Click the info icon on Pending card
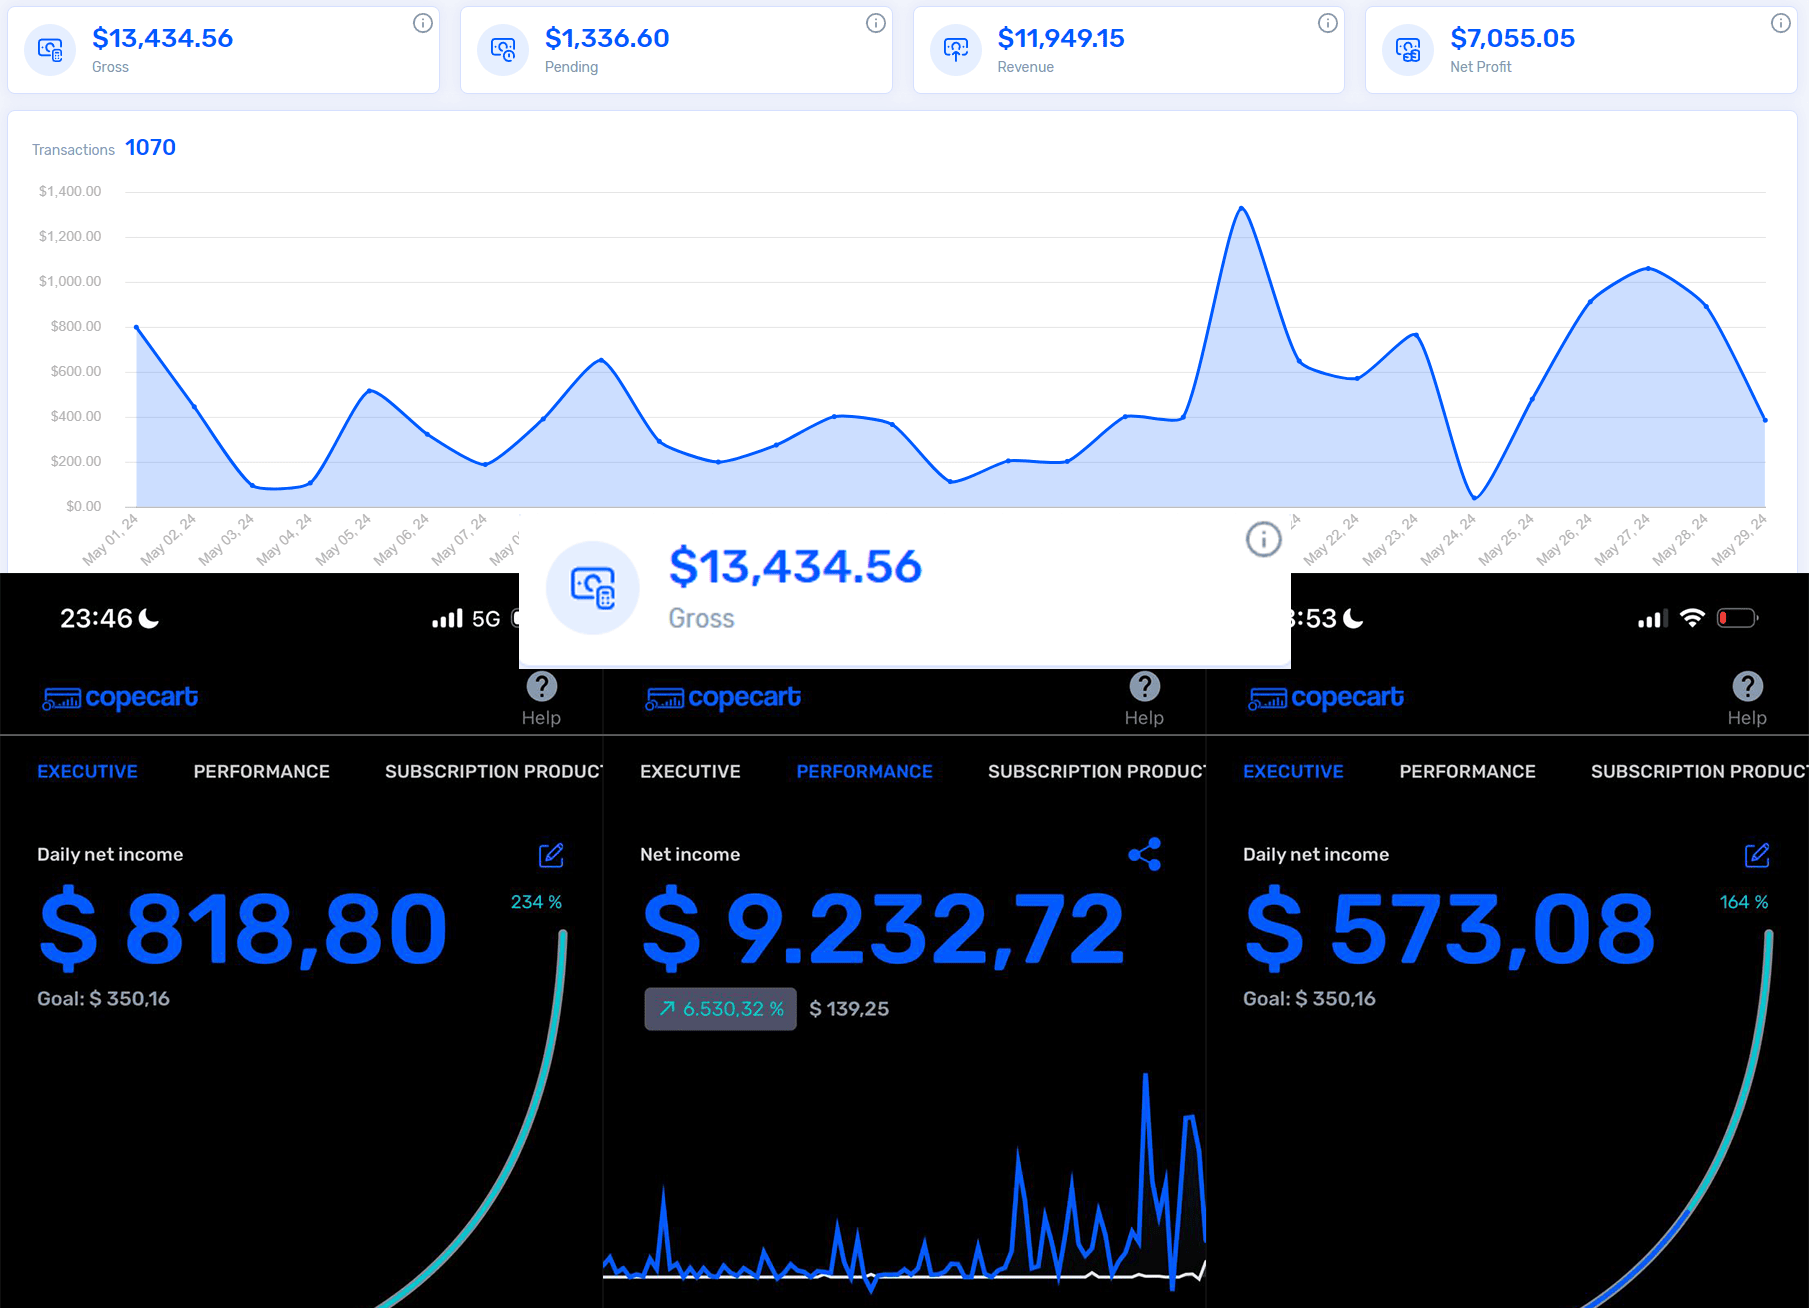Image resolution: width=1809 pixels, height=1308 pixels. [x=876, y=23]
